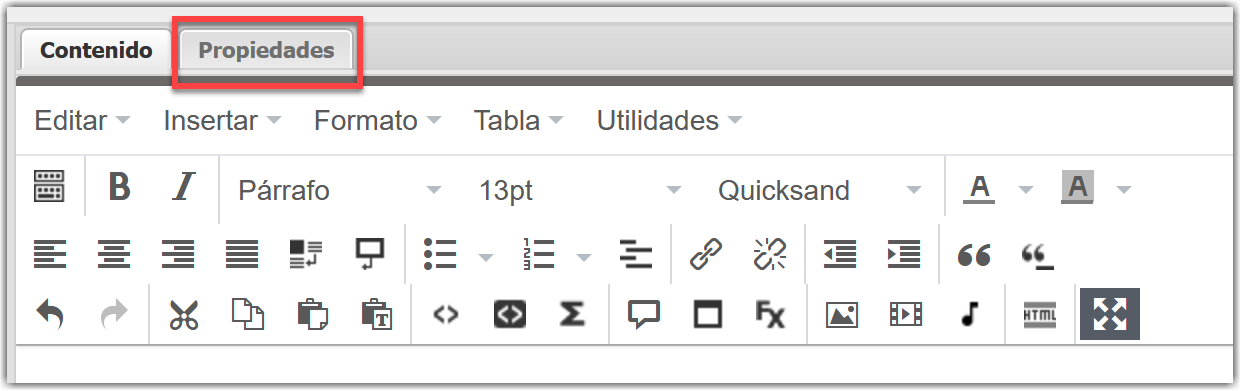Click inside the editor text area
Viewport: 1241px width, 391px height.
620,362
